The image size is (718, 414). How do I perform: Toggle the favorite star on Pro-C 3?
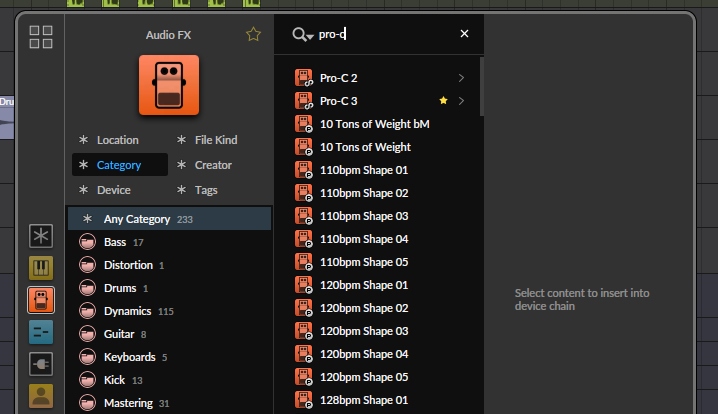(x=443, y=101)
